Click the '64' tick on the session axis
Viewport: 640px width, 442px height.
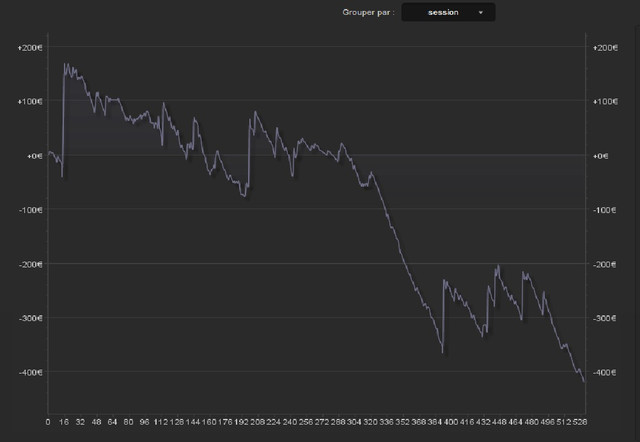pos(112,422)
